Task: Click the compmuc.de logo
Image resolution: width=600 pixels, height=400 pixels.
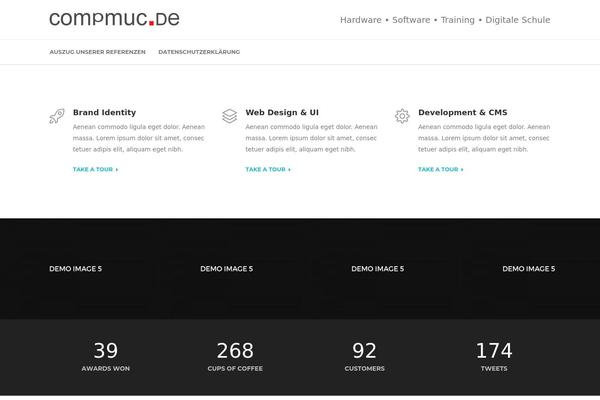Action: click(114, 19)
